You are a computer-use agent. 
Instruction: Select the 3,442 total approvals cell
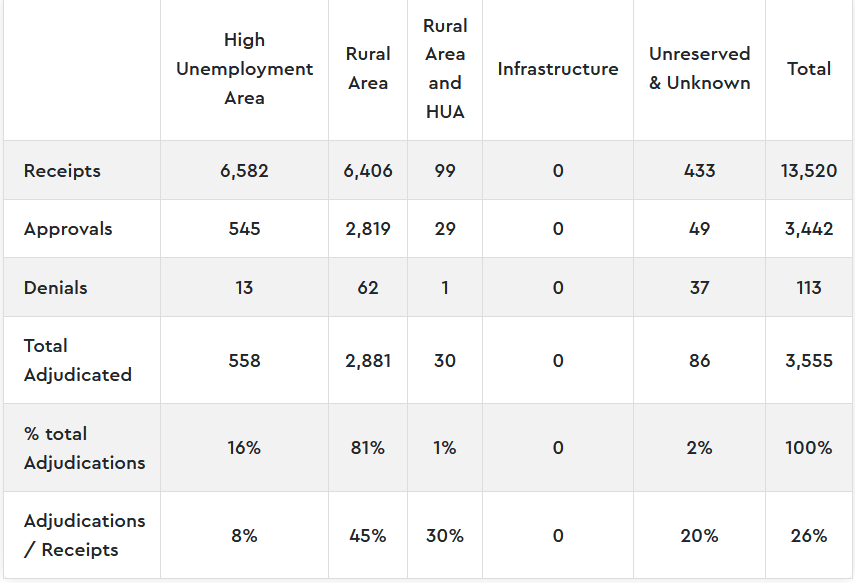click(809, 229)
